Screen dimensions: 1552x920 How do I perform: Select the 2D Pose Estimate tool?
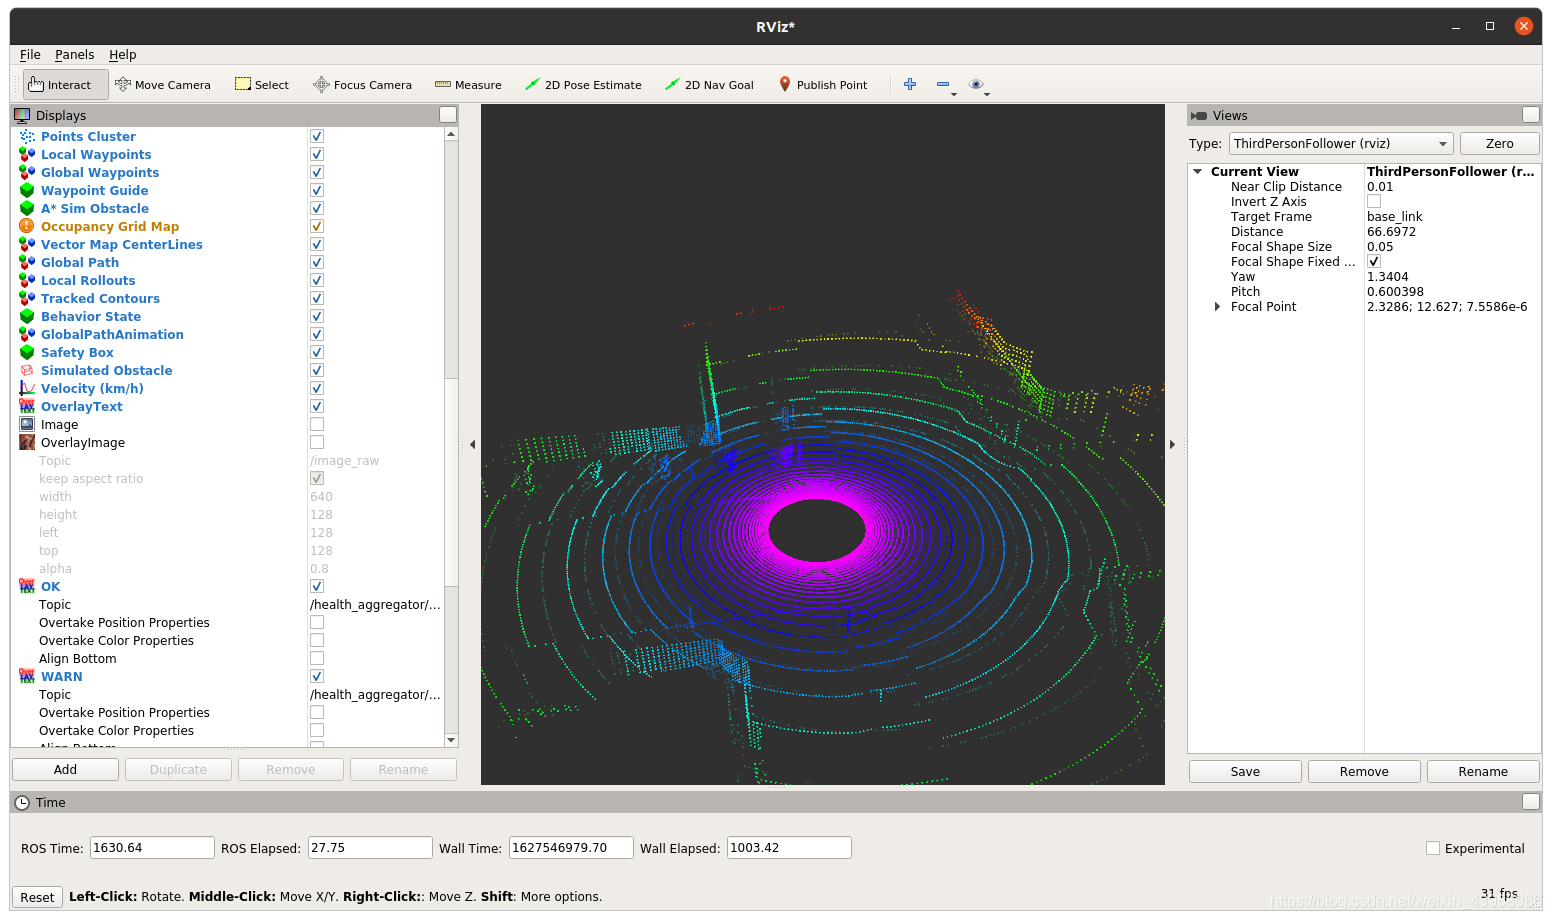(584, 84)
